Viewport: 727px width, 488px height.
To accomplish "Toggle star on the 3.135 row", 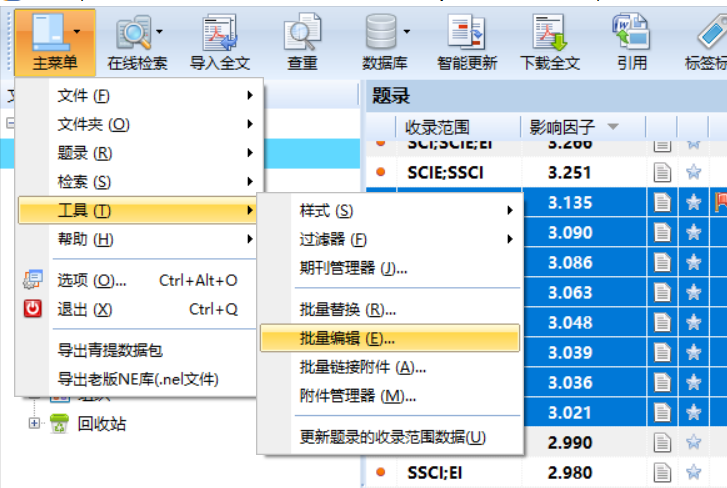I will tap(694, 202).
